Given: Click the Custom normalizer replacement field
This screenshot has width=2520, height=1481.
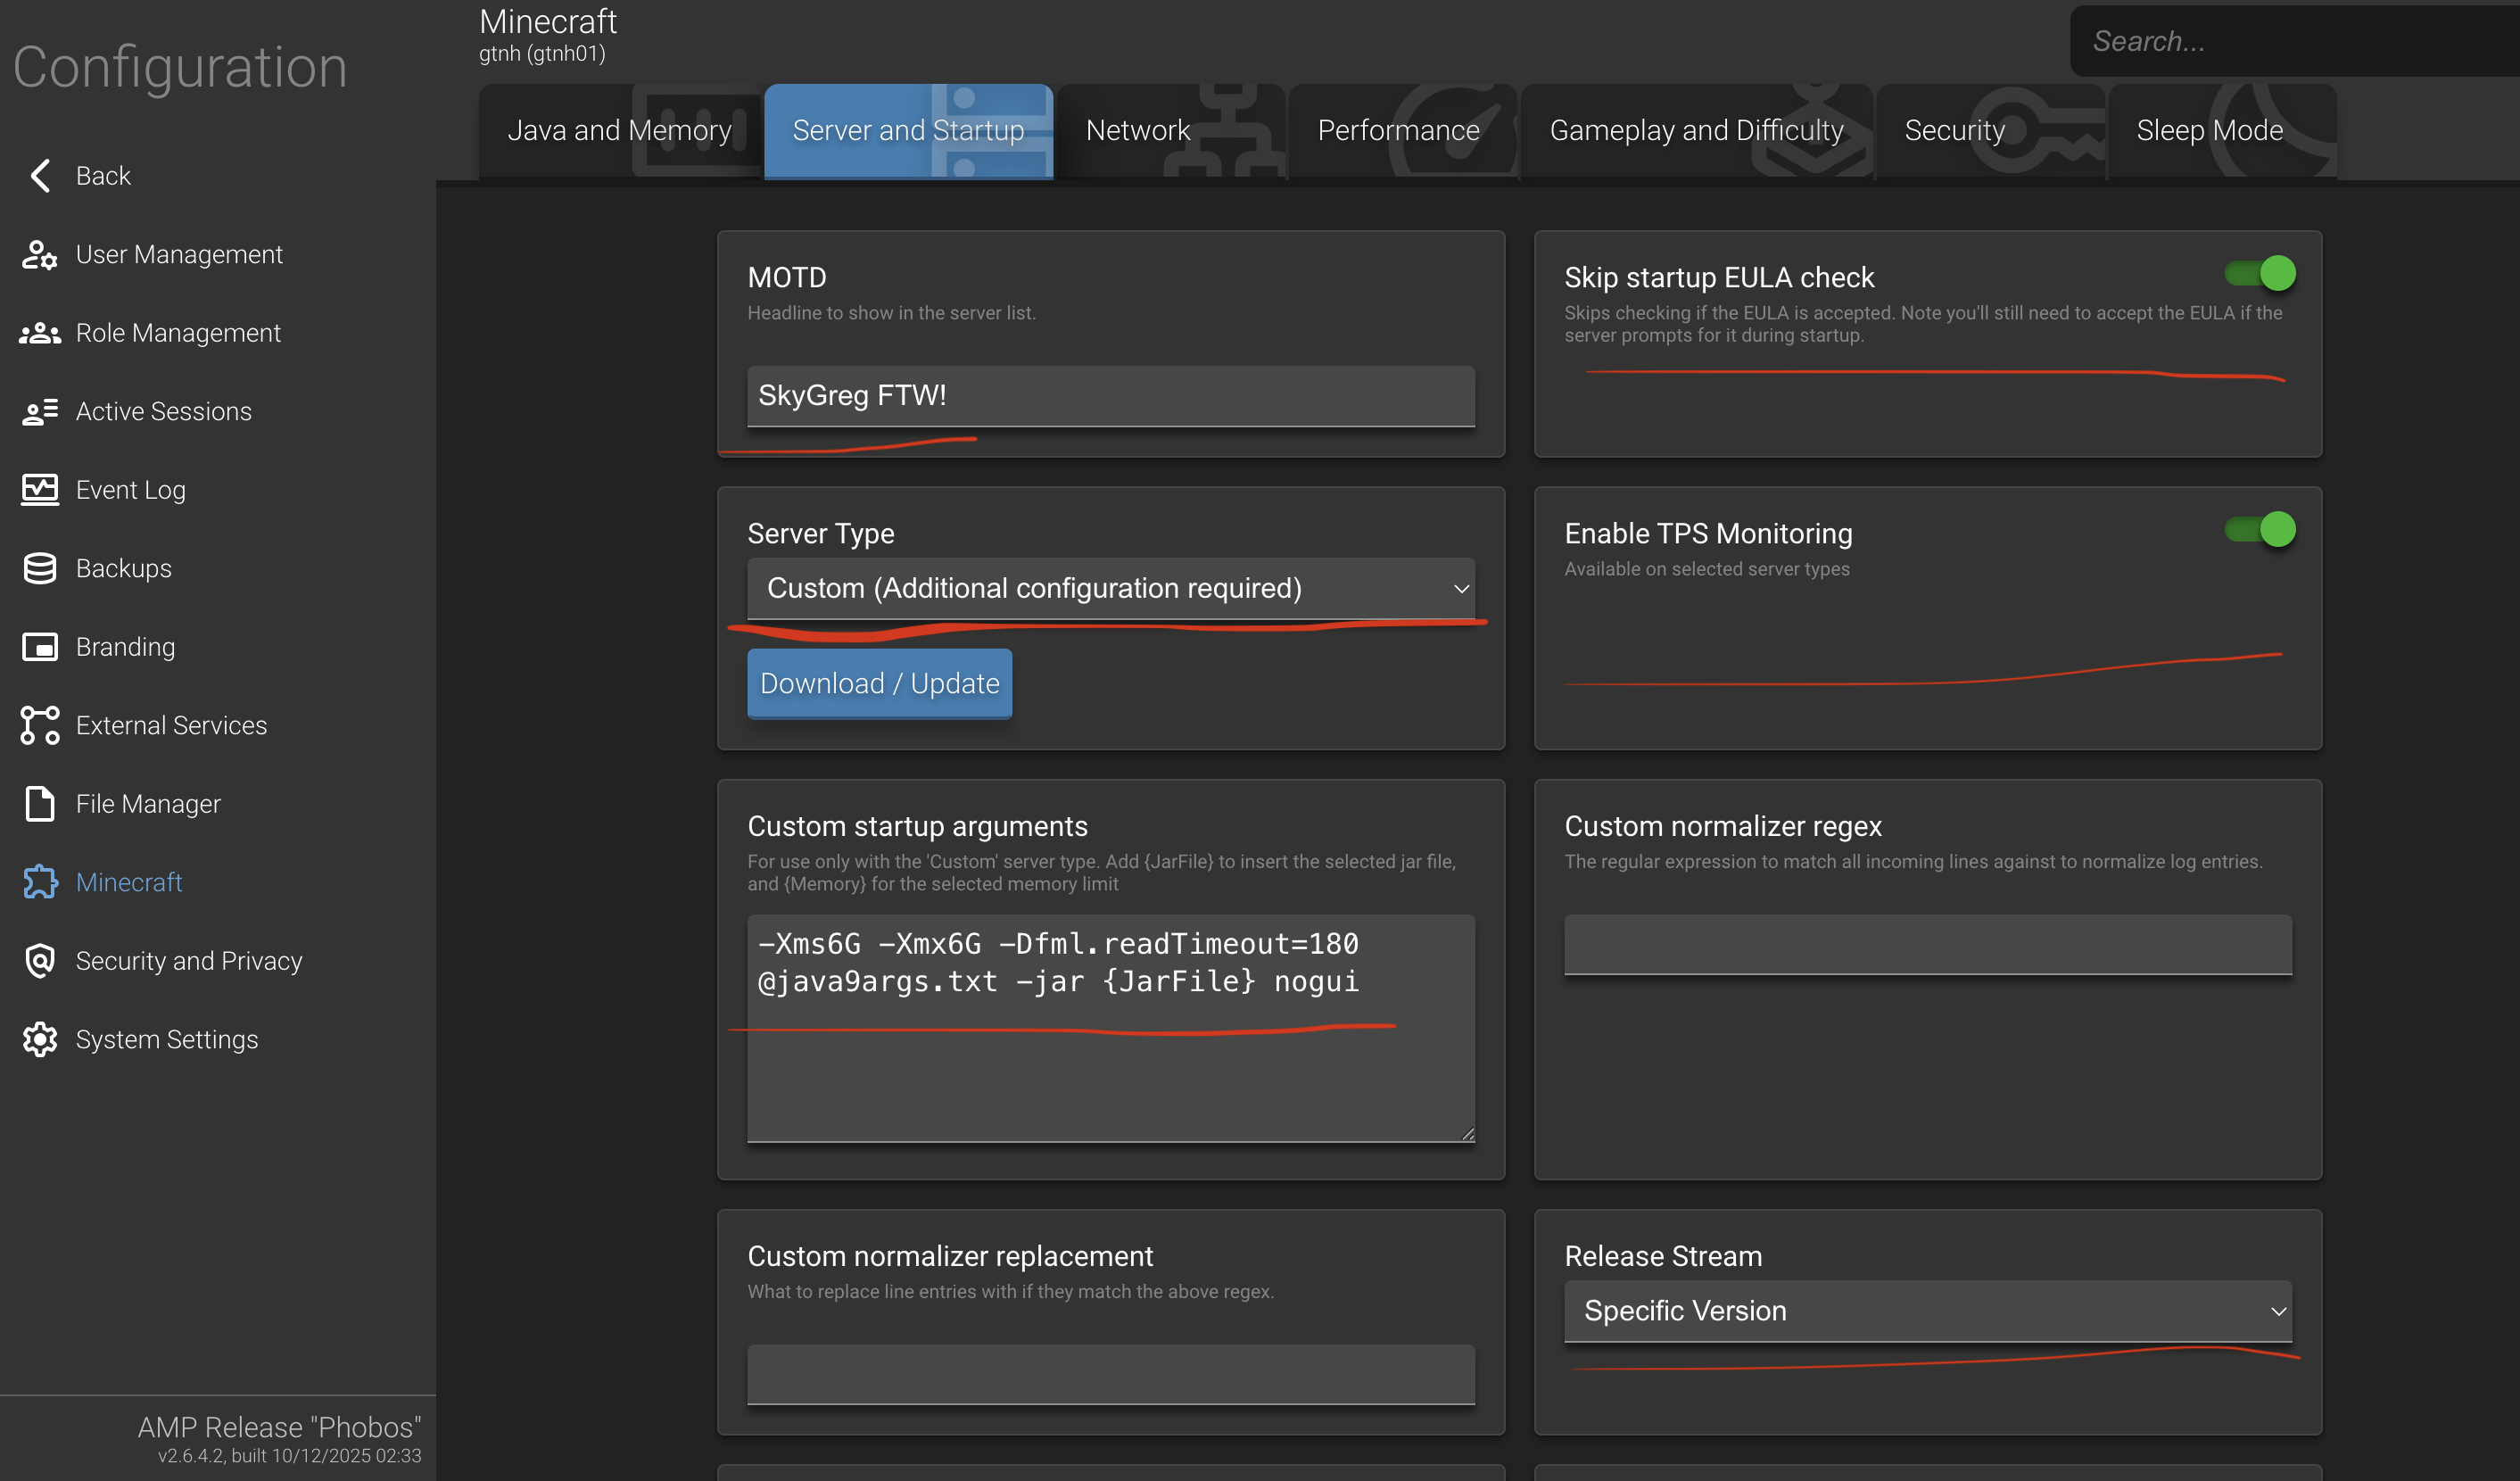Looking at the screenshot, I should (x=1111, y=1374).
